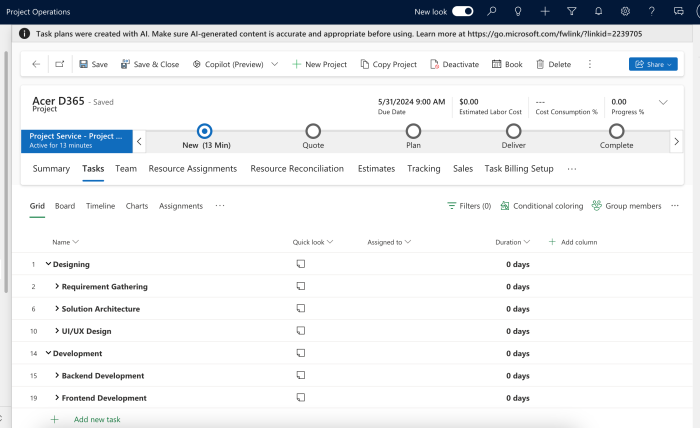
Task: Expand Frontend Development subtasks
Action: pyautogui.click(x=57, y=397)
